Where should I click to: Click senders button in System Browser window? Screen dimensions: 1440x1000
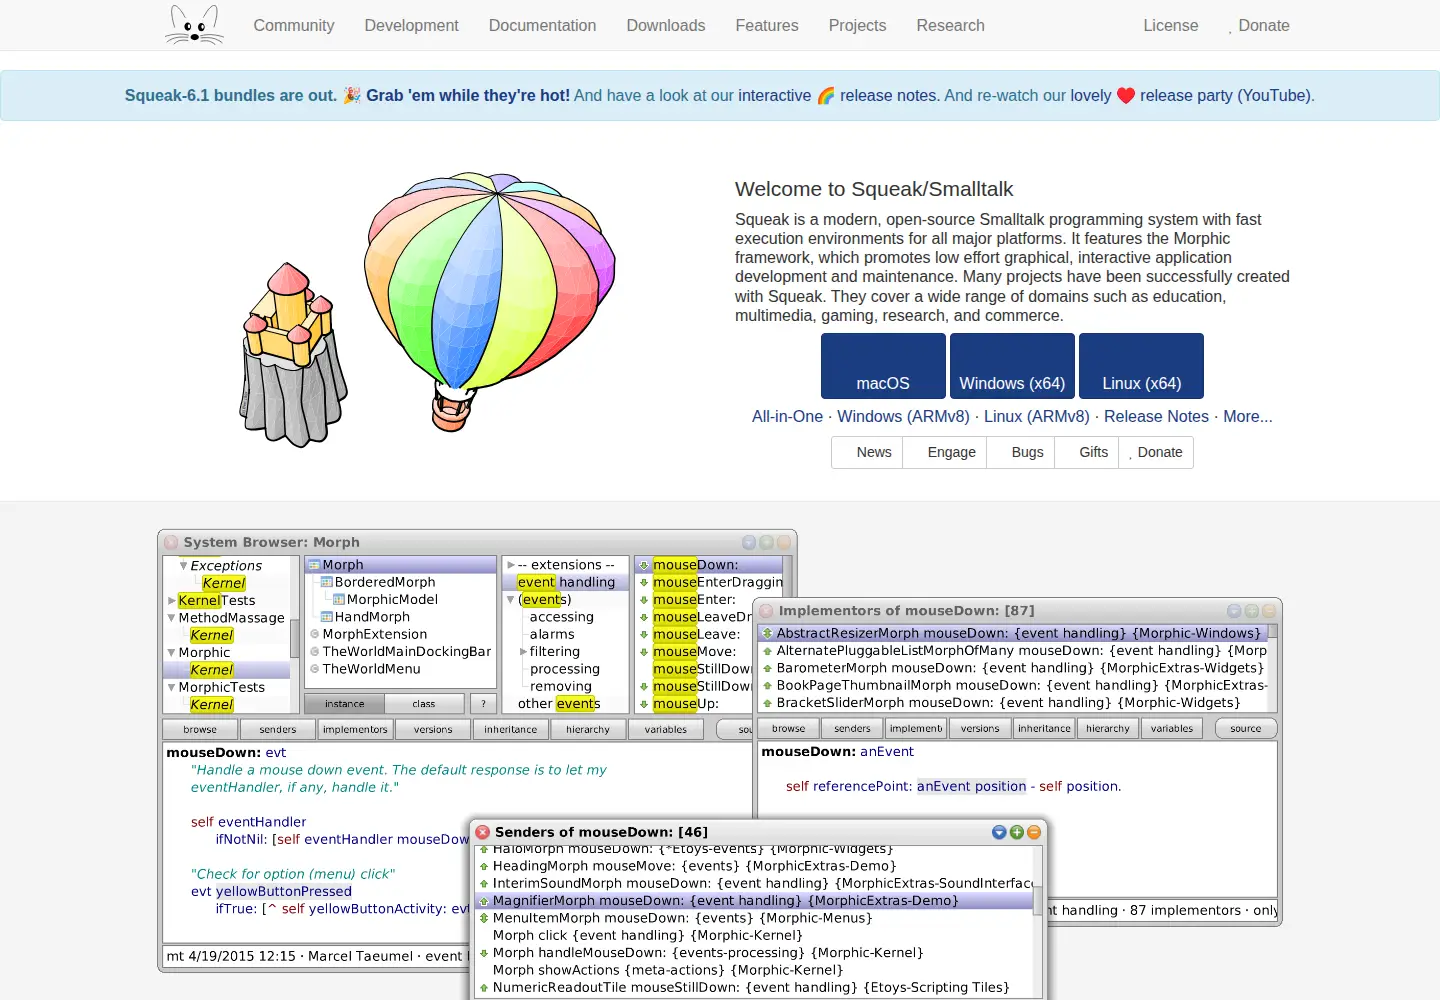pyautogui.click(x=278, y=730)
